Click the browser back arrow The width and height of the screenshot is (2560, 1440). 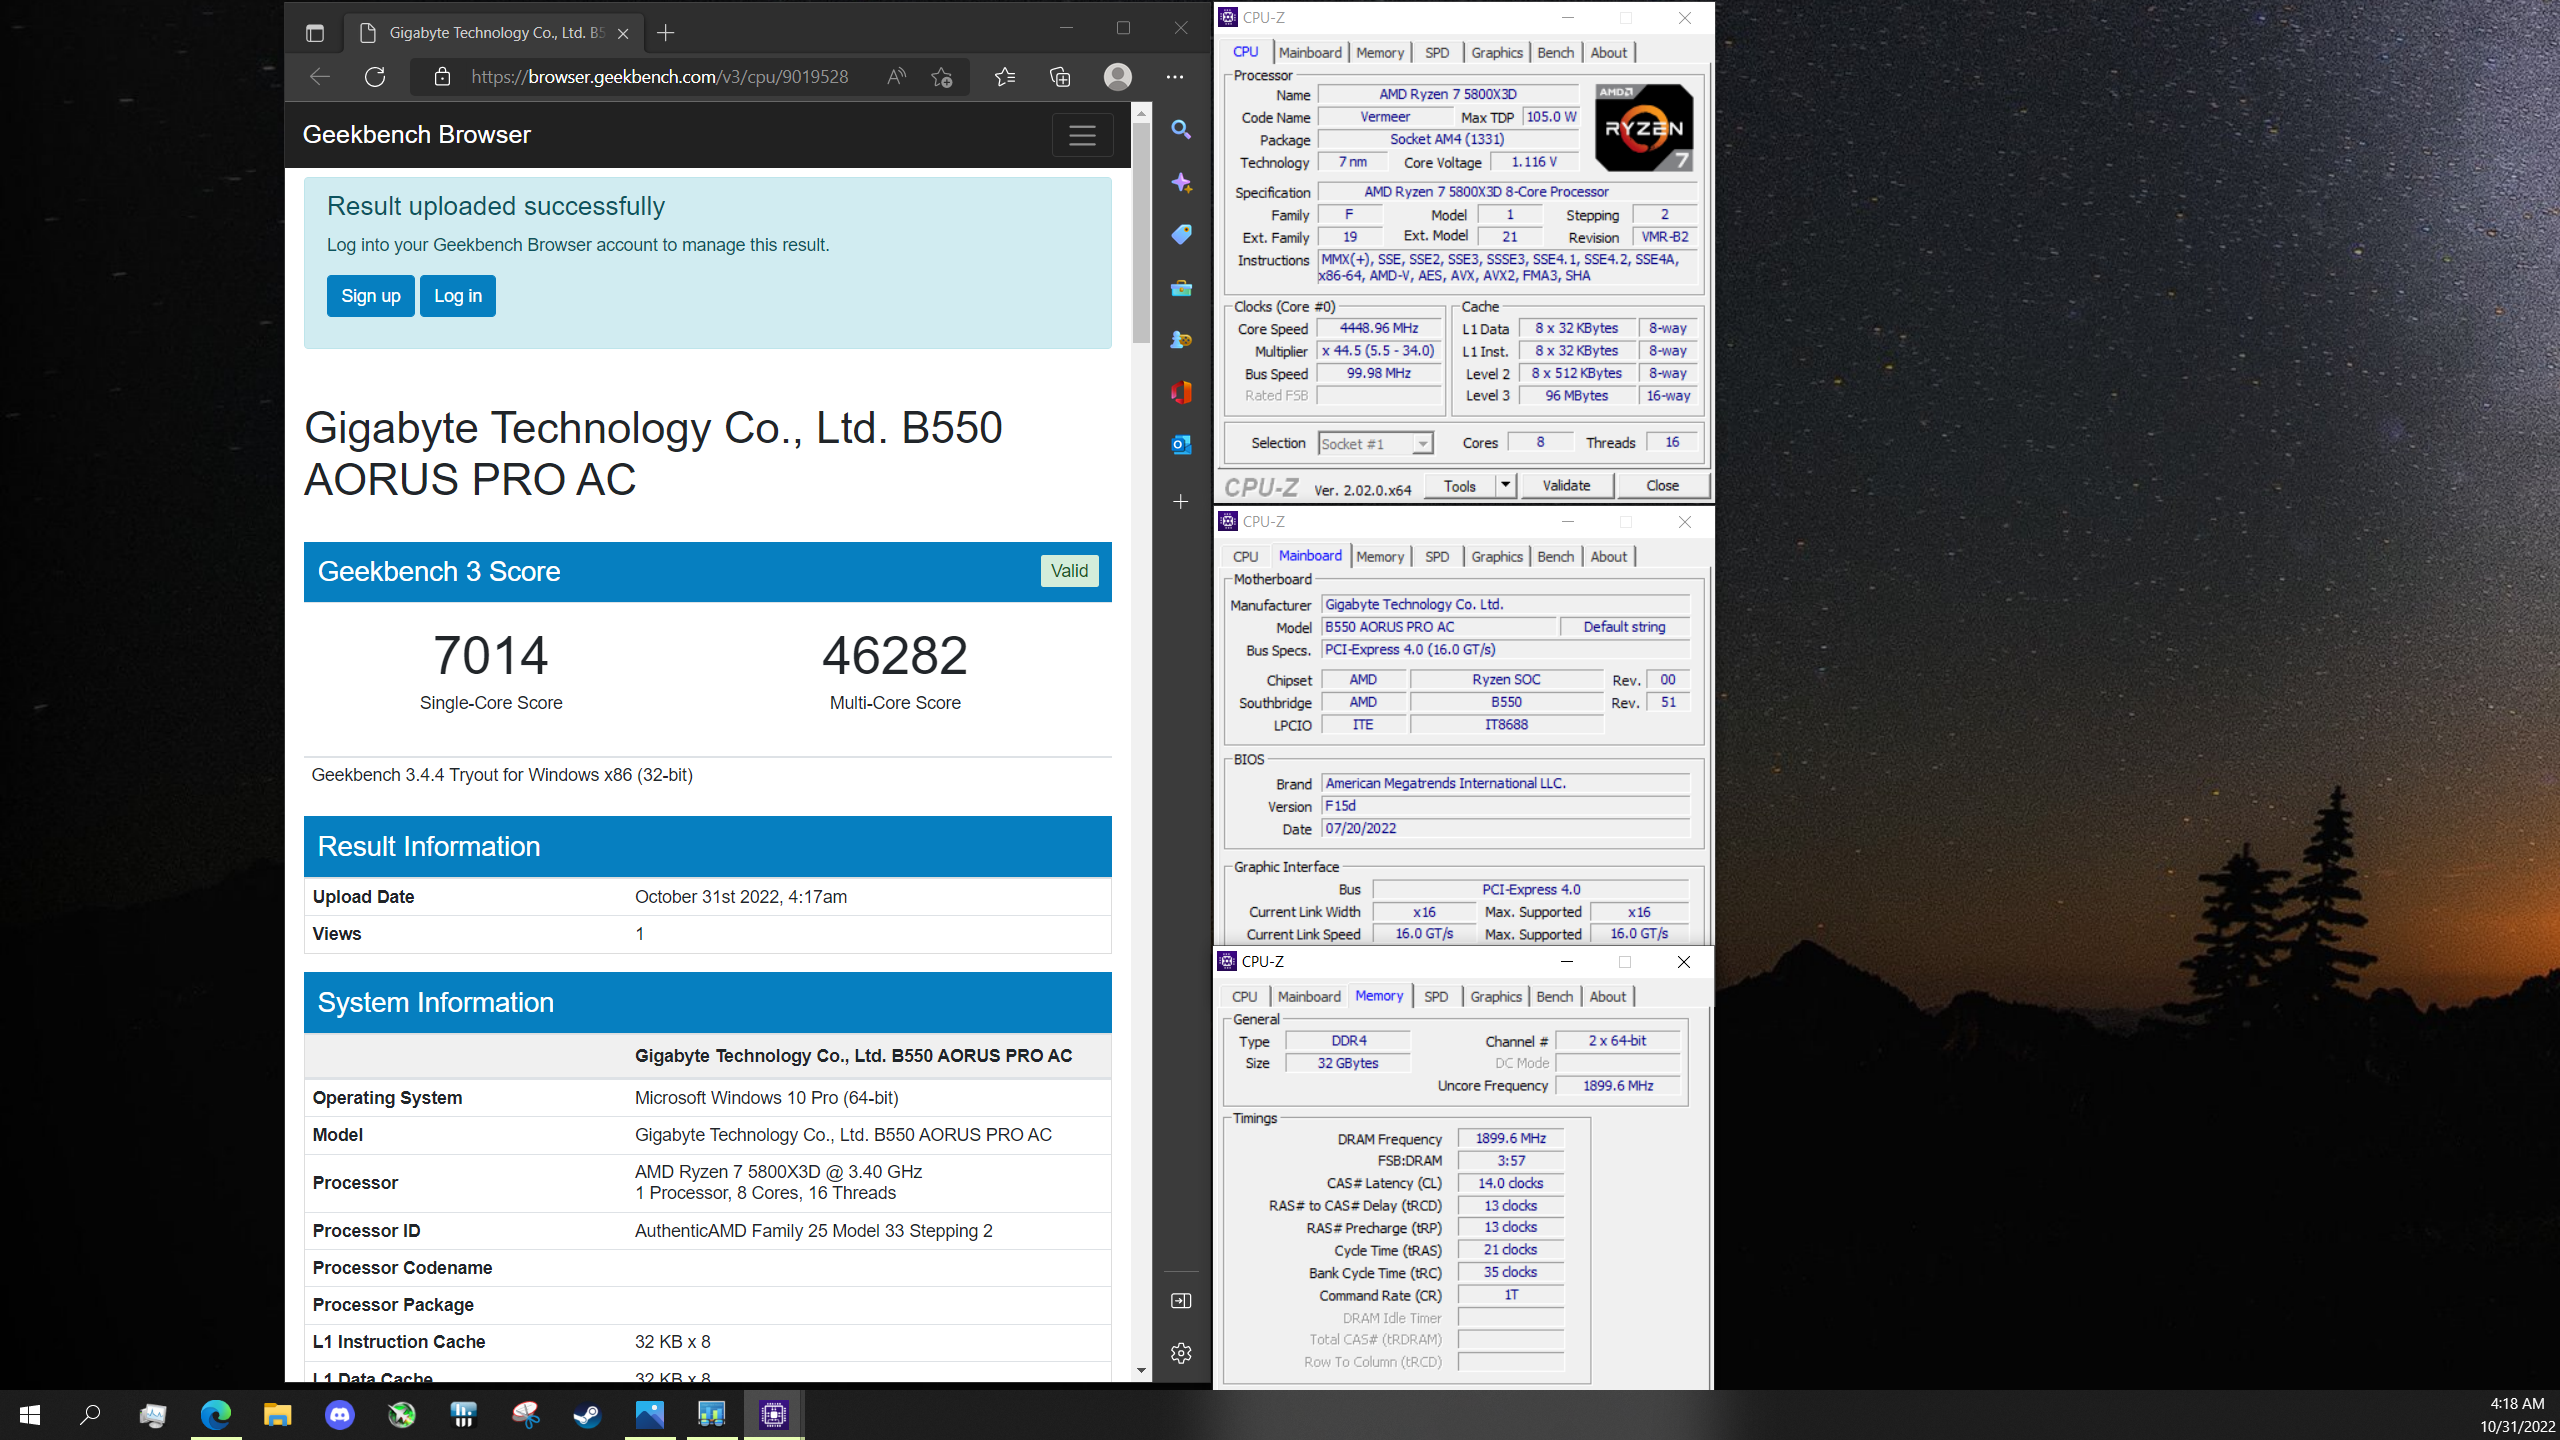click(x=320, y=77)
